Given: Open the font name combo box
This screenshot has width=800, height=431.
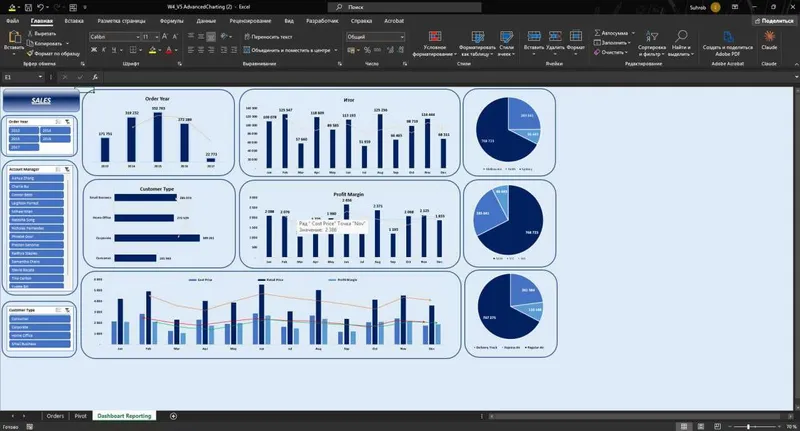Looking at the screenshot, I should [115, 37].
